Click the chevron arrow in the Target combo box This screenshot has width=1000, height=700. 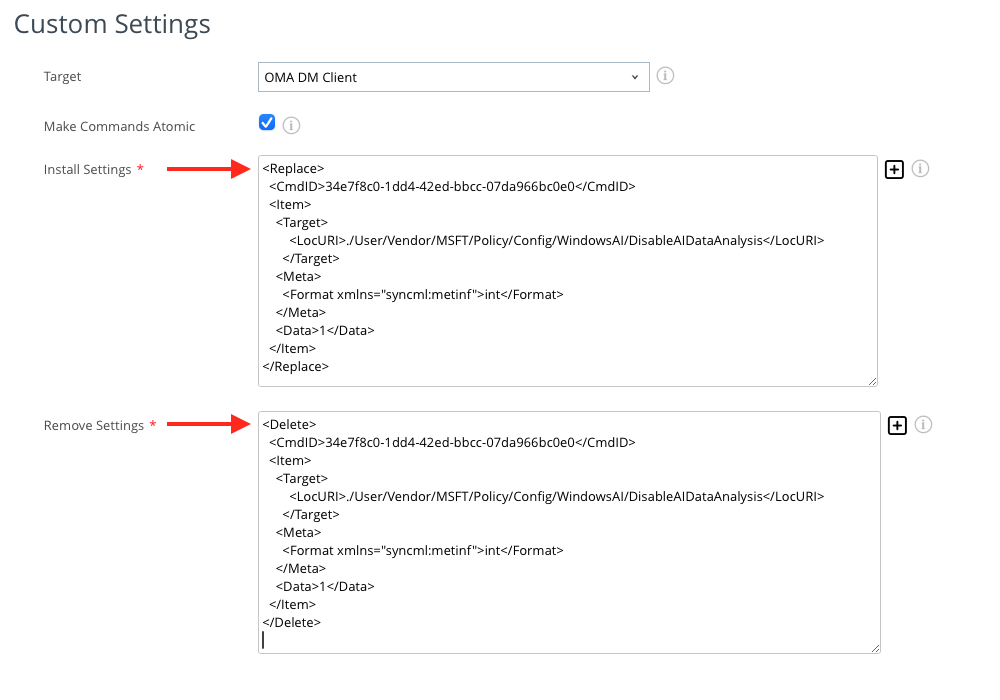635,77
